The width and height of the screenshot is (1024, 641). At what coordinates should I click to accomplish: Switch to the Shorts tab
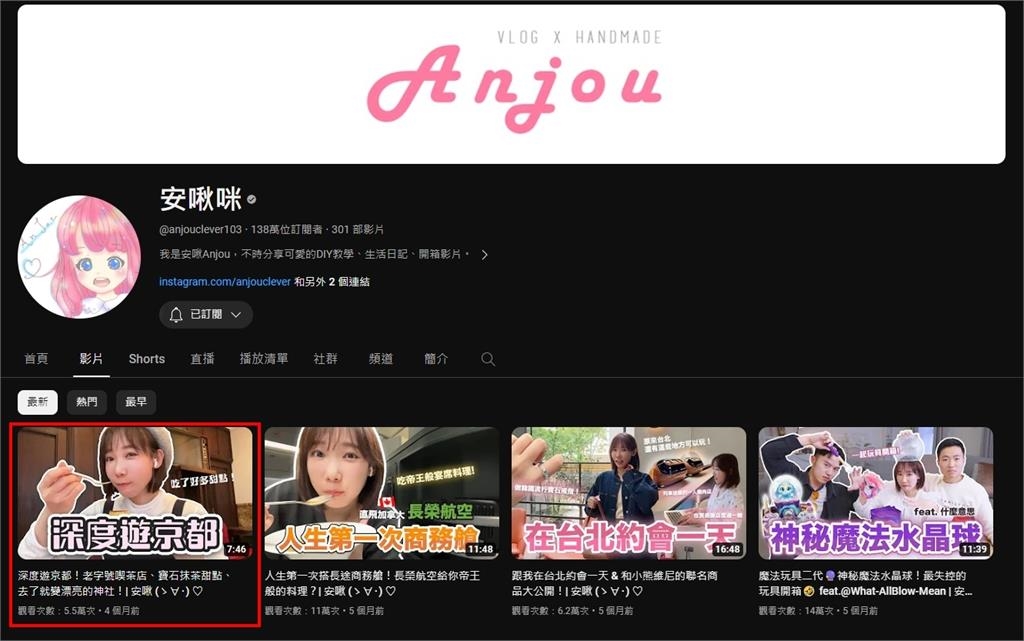(146, 358)
